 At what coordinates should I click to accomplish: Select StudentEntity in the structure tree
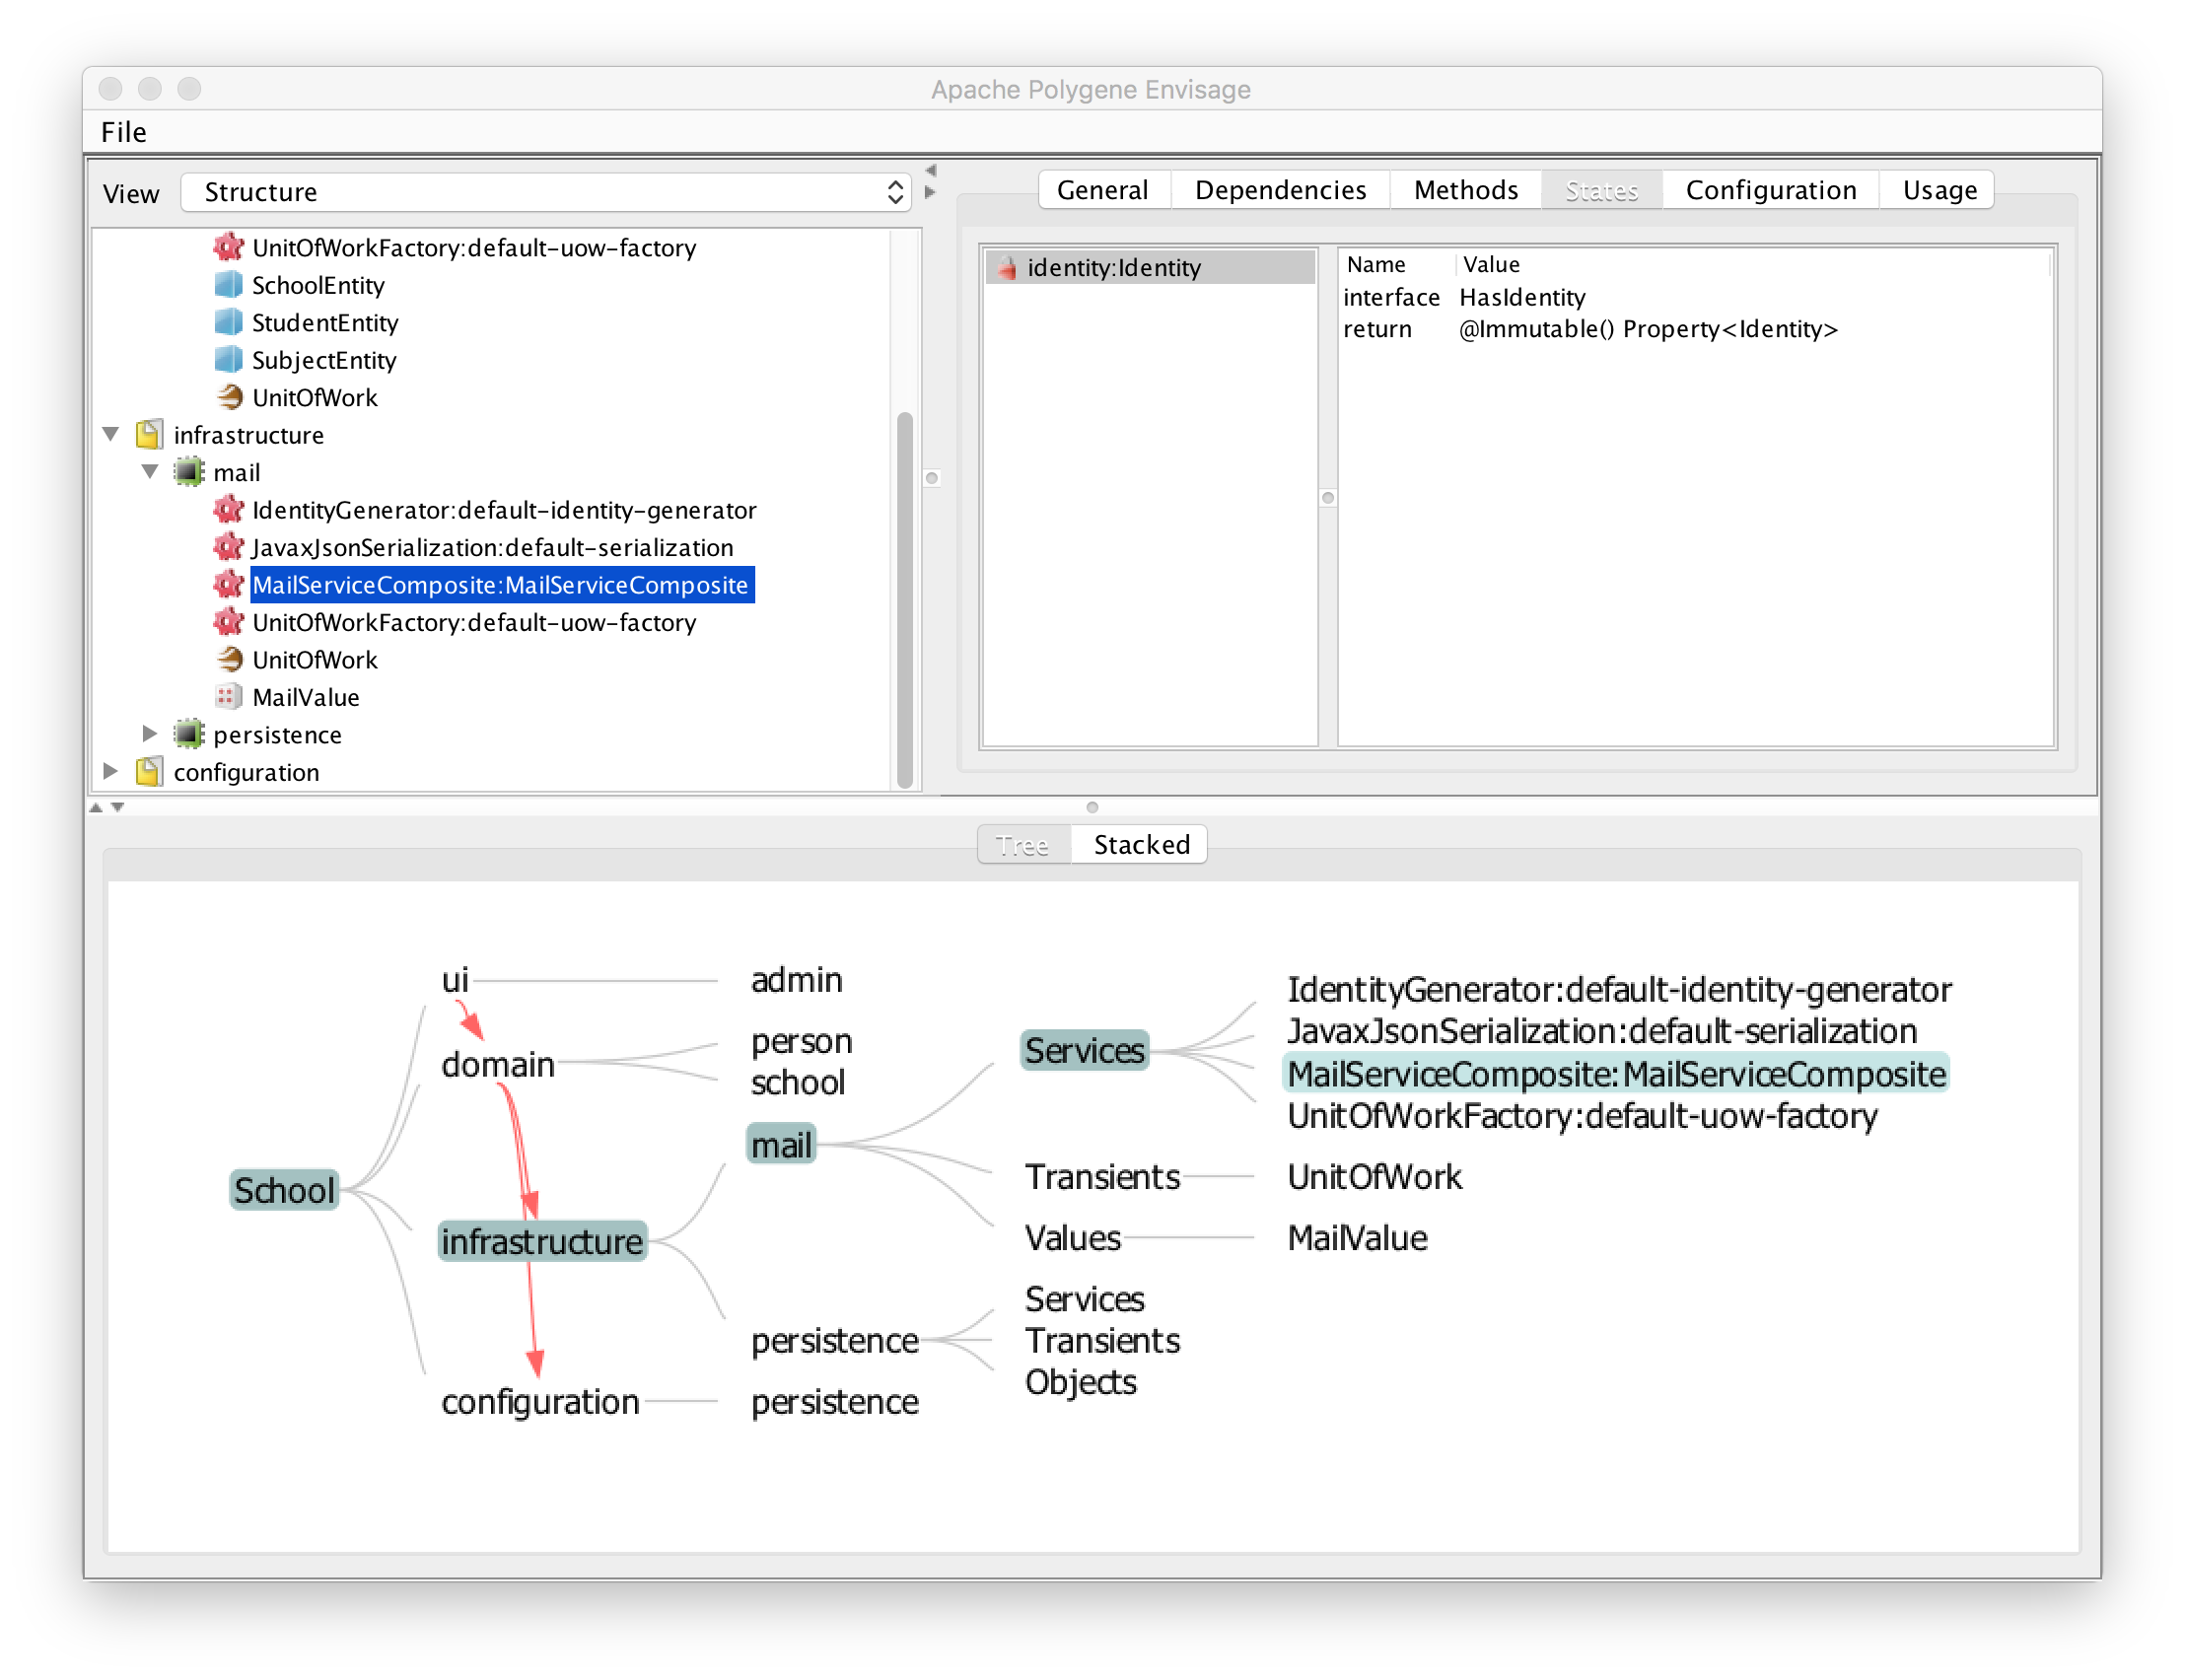coord(324,323)
